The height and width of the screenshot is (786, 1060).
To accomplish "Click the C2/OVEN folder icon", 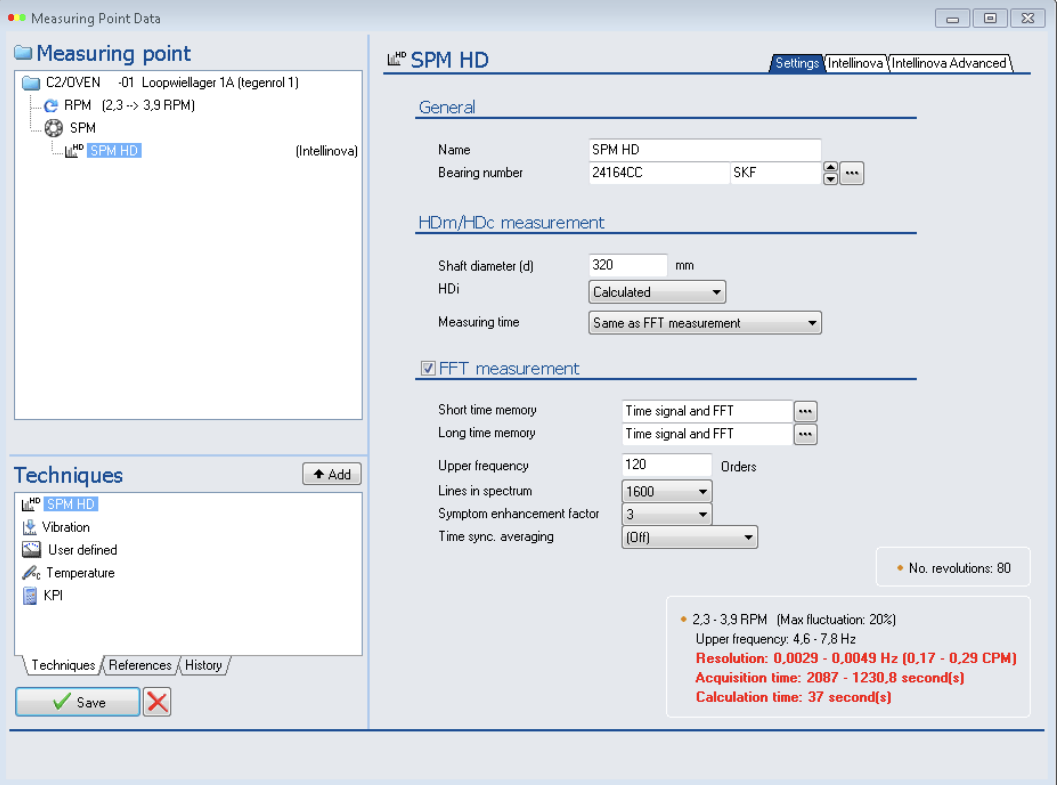I will point(31,83).
